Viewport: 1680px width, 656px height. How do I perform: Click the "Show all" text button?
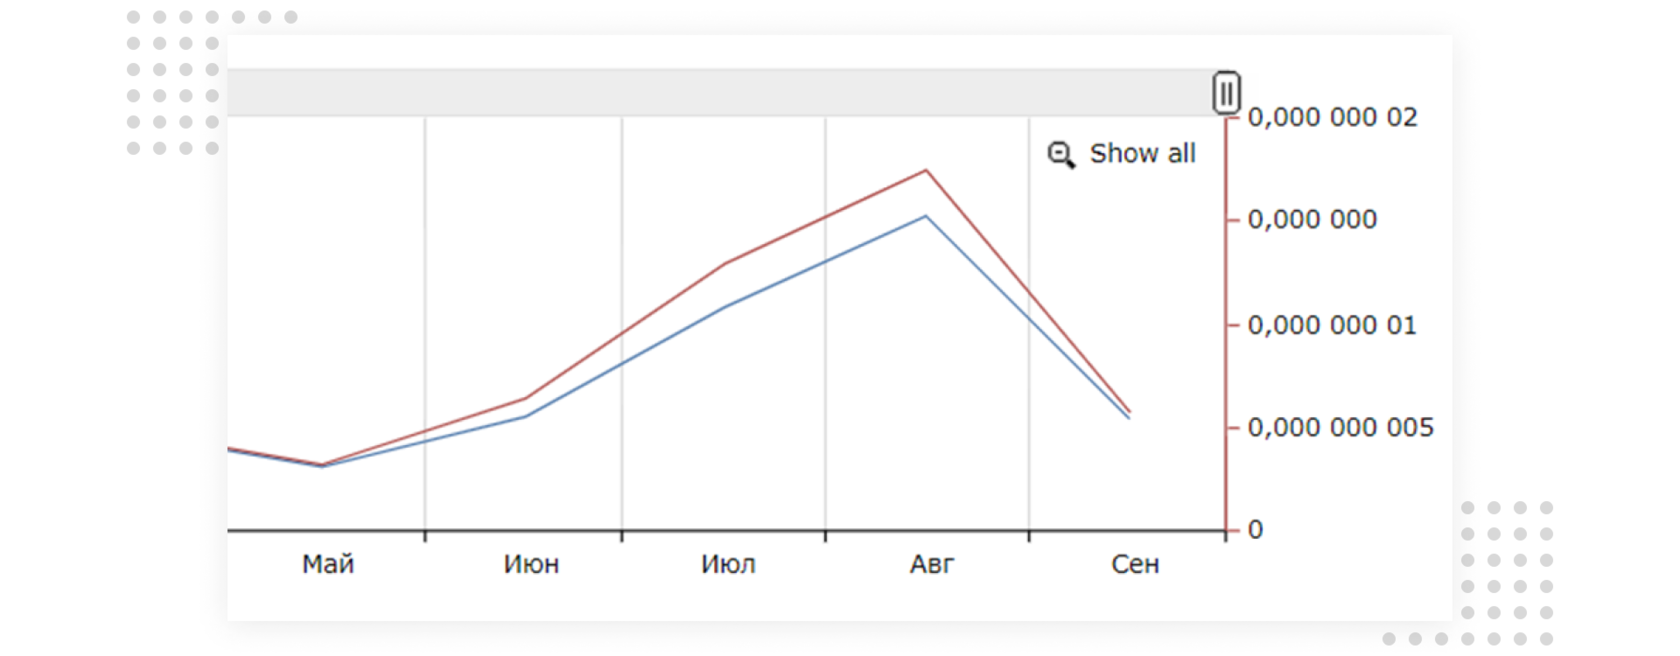pyautogui.click(x=1142, y=154)
